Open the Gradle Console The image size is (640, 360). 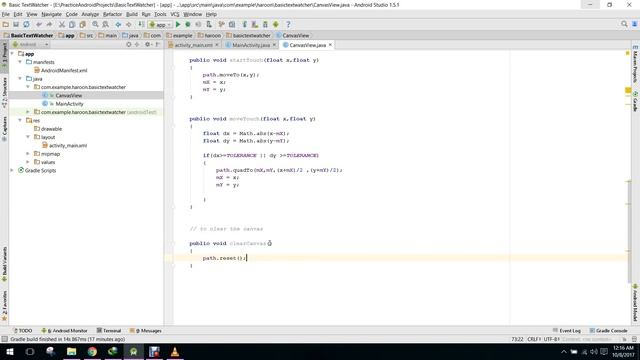click(608, 331)
